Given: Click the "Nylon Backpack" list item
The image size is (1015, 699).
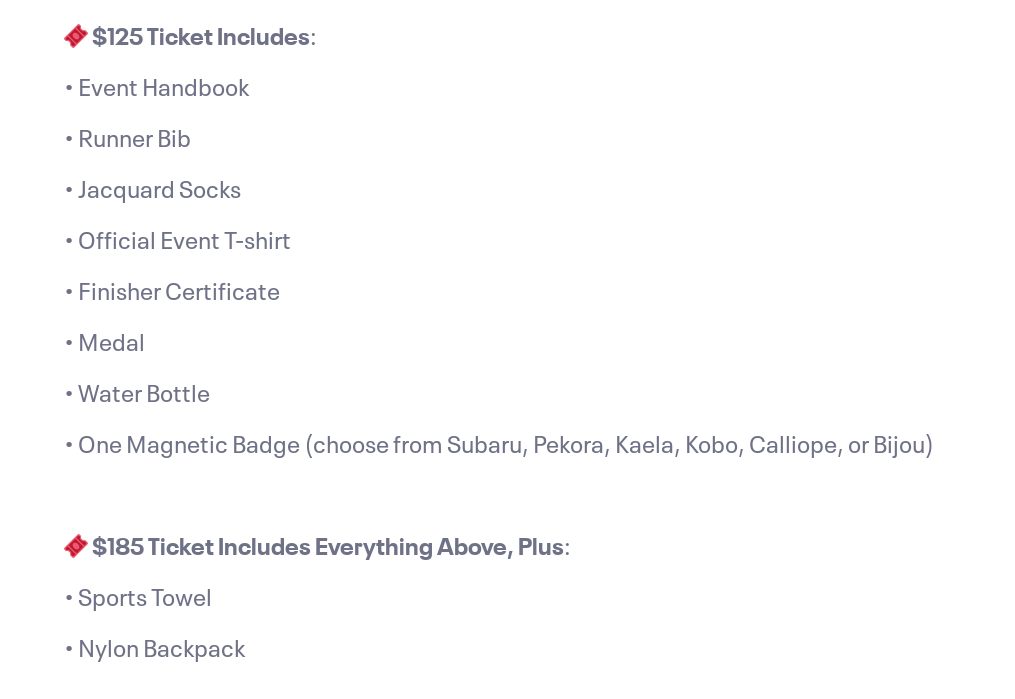Looking at the screenshot, I should click(162, 649).
